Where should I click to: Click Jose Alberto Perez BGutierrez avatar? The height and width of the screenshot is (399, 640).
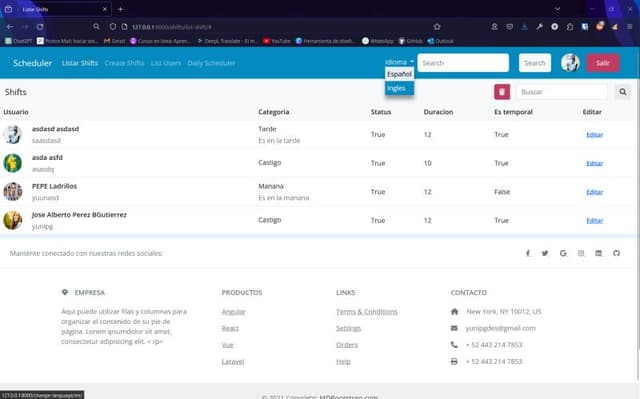coord(13,220)
